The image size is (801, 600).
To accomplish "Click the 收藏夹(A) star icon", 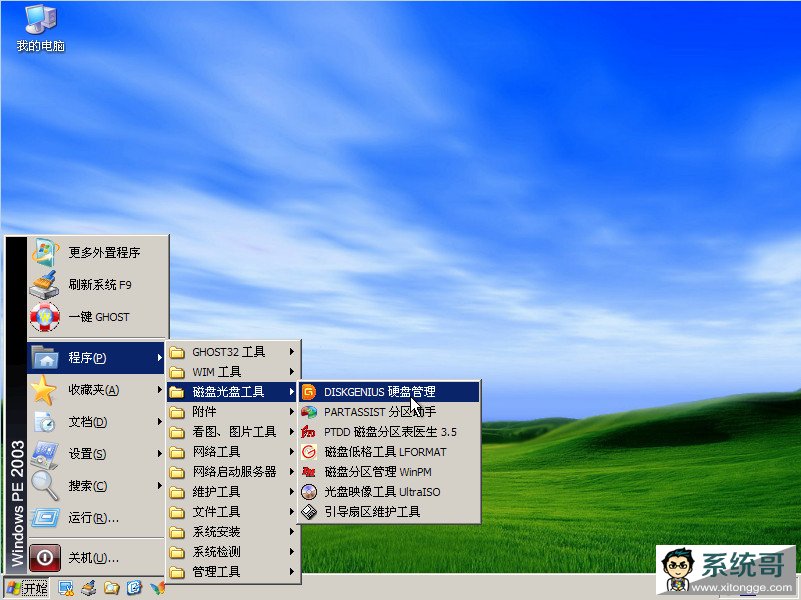I will tap(44, 390).
